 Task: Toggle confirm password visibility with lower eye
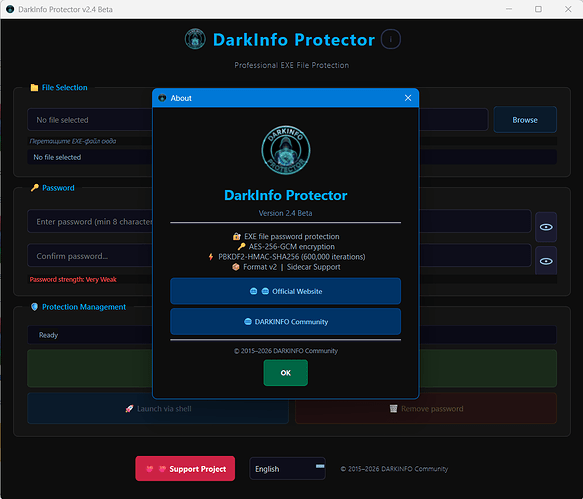pos(545,261)
